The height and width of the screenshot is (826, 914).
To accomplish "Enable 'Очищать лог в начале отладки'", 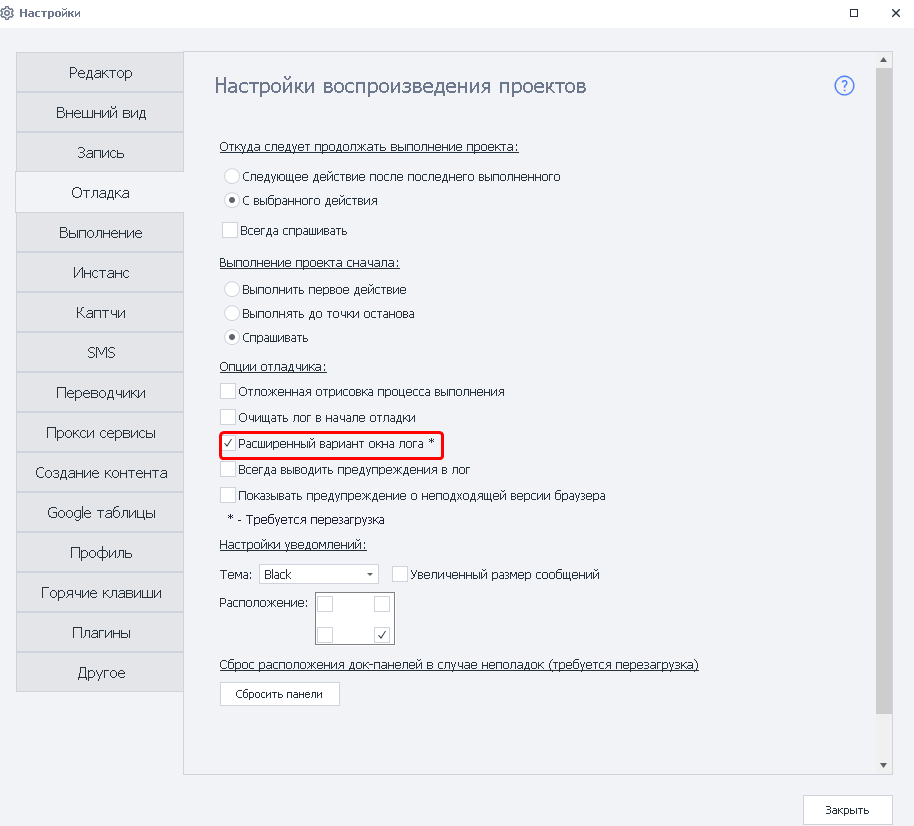I will coord(229,416).
